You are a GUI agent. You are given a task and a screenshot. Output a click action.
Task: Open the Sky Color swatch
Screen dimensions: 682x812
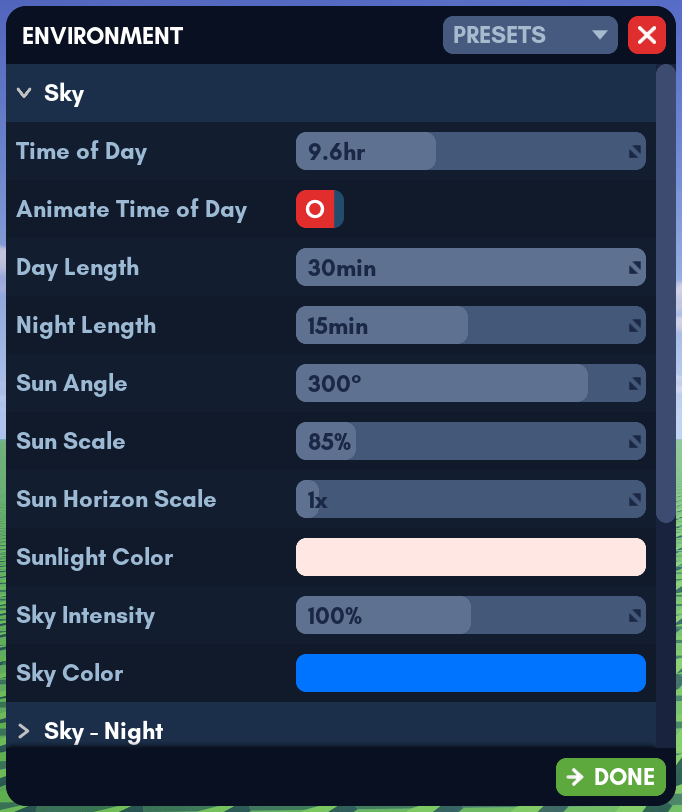click(471, 673)
